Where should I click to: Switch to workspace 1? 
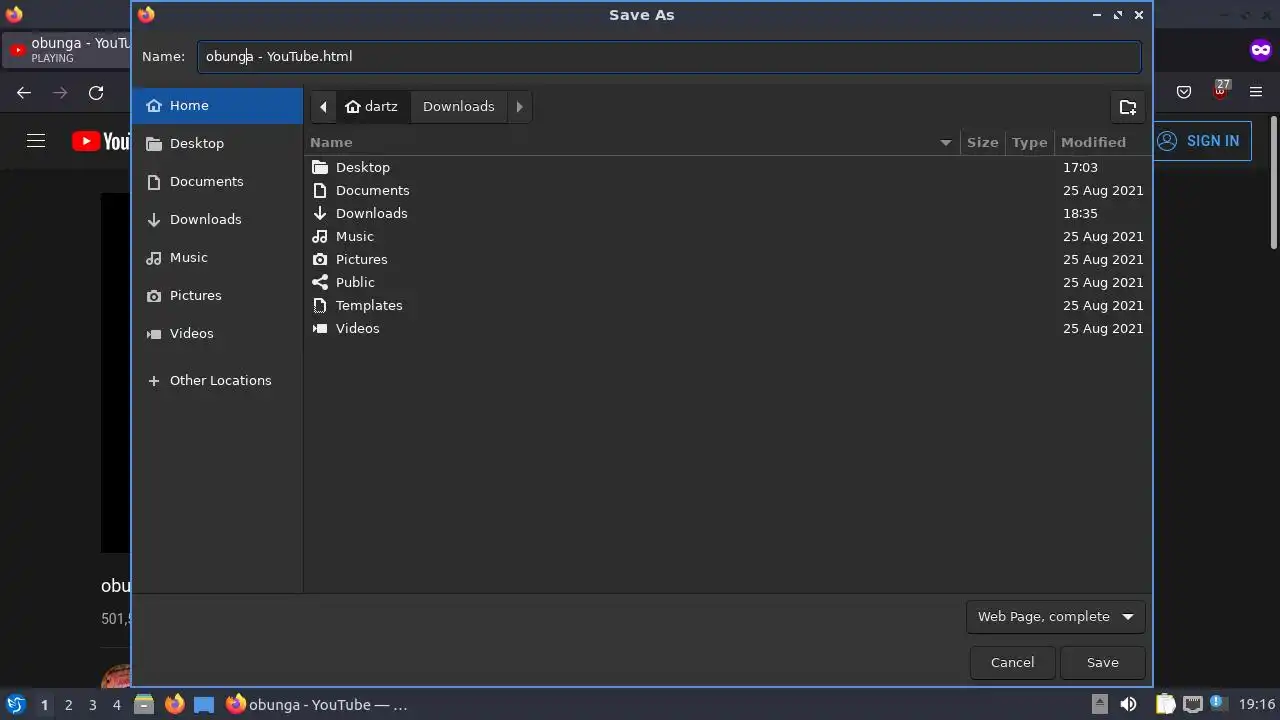[x=44, y=705]
